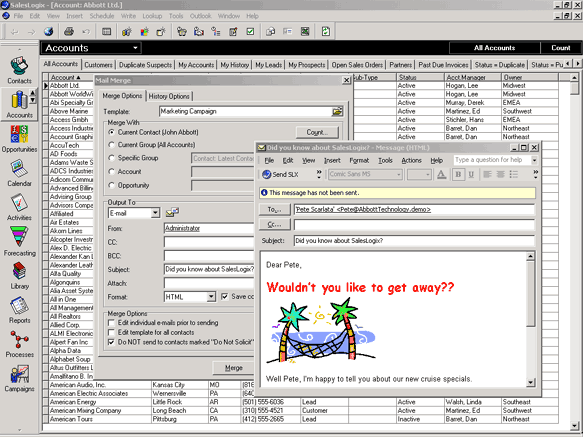
Task: Open the Accounts view dropdown
Action: coord(135,48)
